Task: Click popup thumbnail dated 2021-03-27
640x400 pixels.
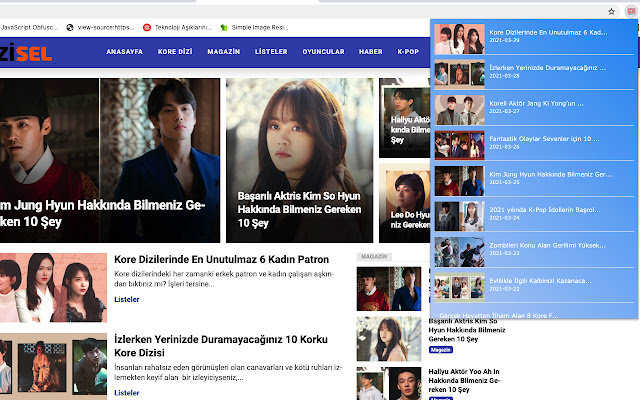Action: pyautogui.click(x=460, y=110)
